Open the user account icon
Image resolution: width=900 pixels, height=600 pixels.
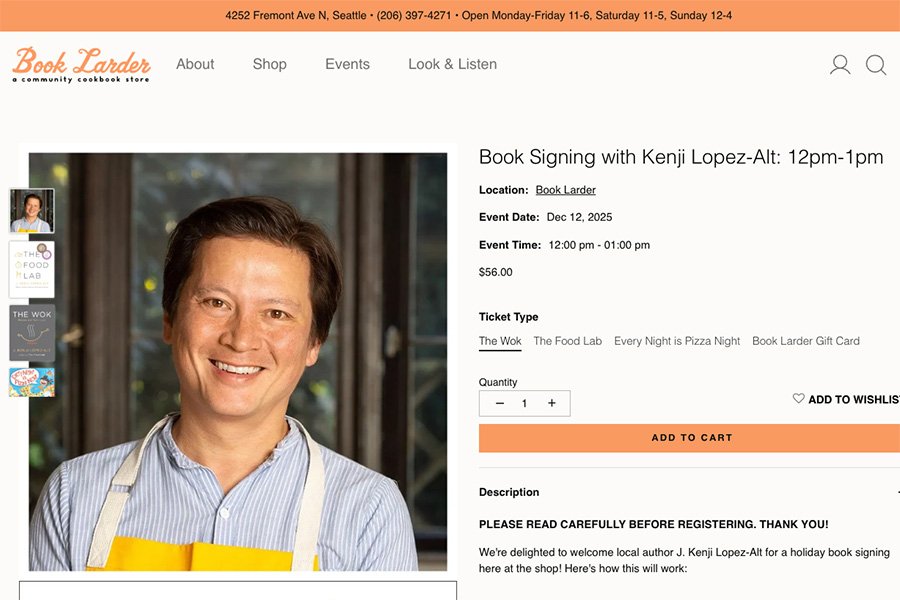(840, 64)
